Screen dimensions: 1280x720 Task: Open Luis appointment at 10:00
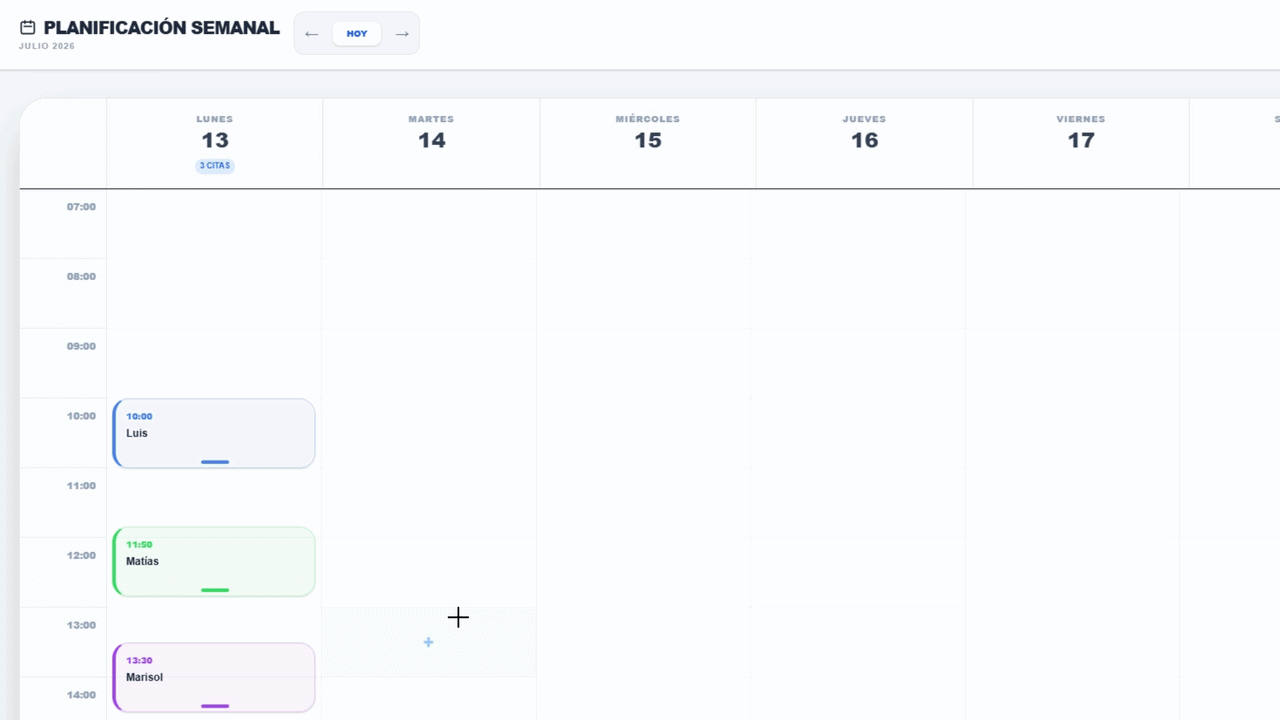pos(214,433)
